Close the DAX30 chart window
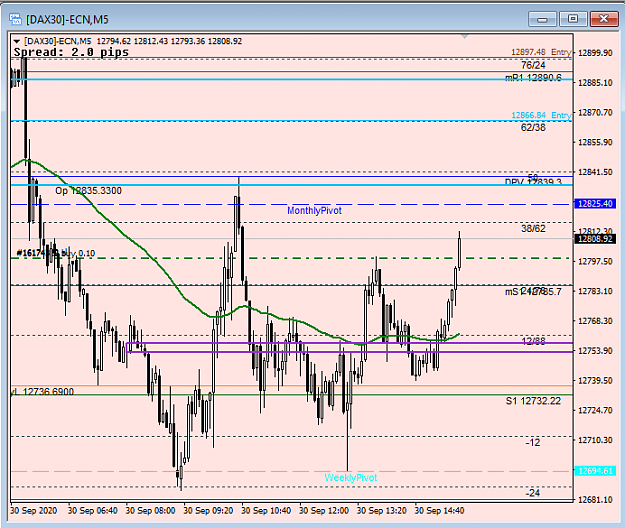 click(604, 19)
